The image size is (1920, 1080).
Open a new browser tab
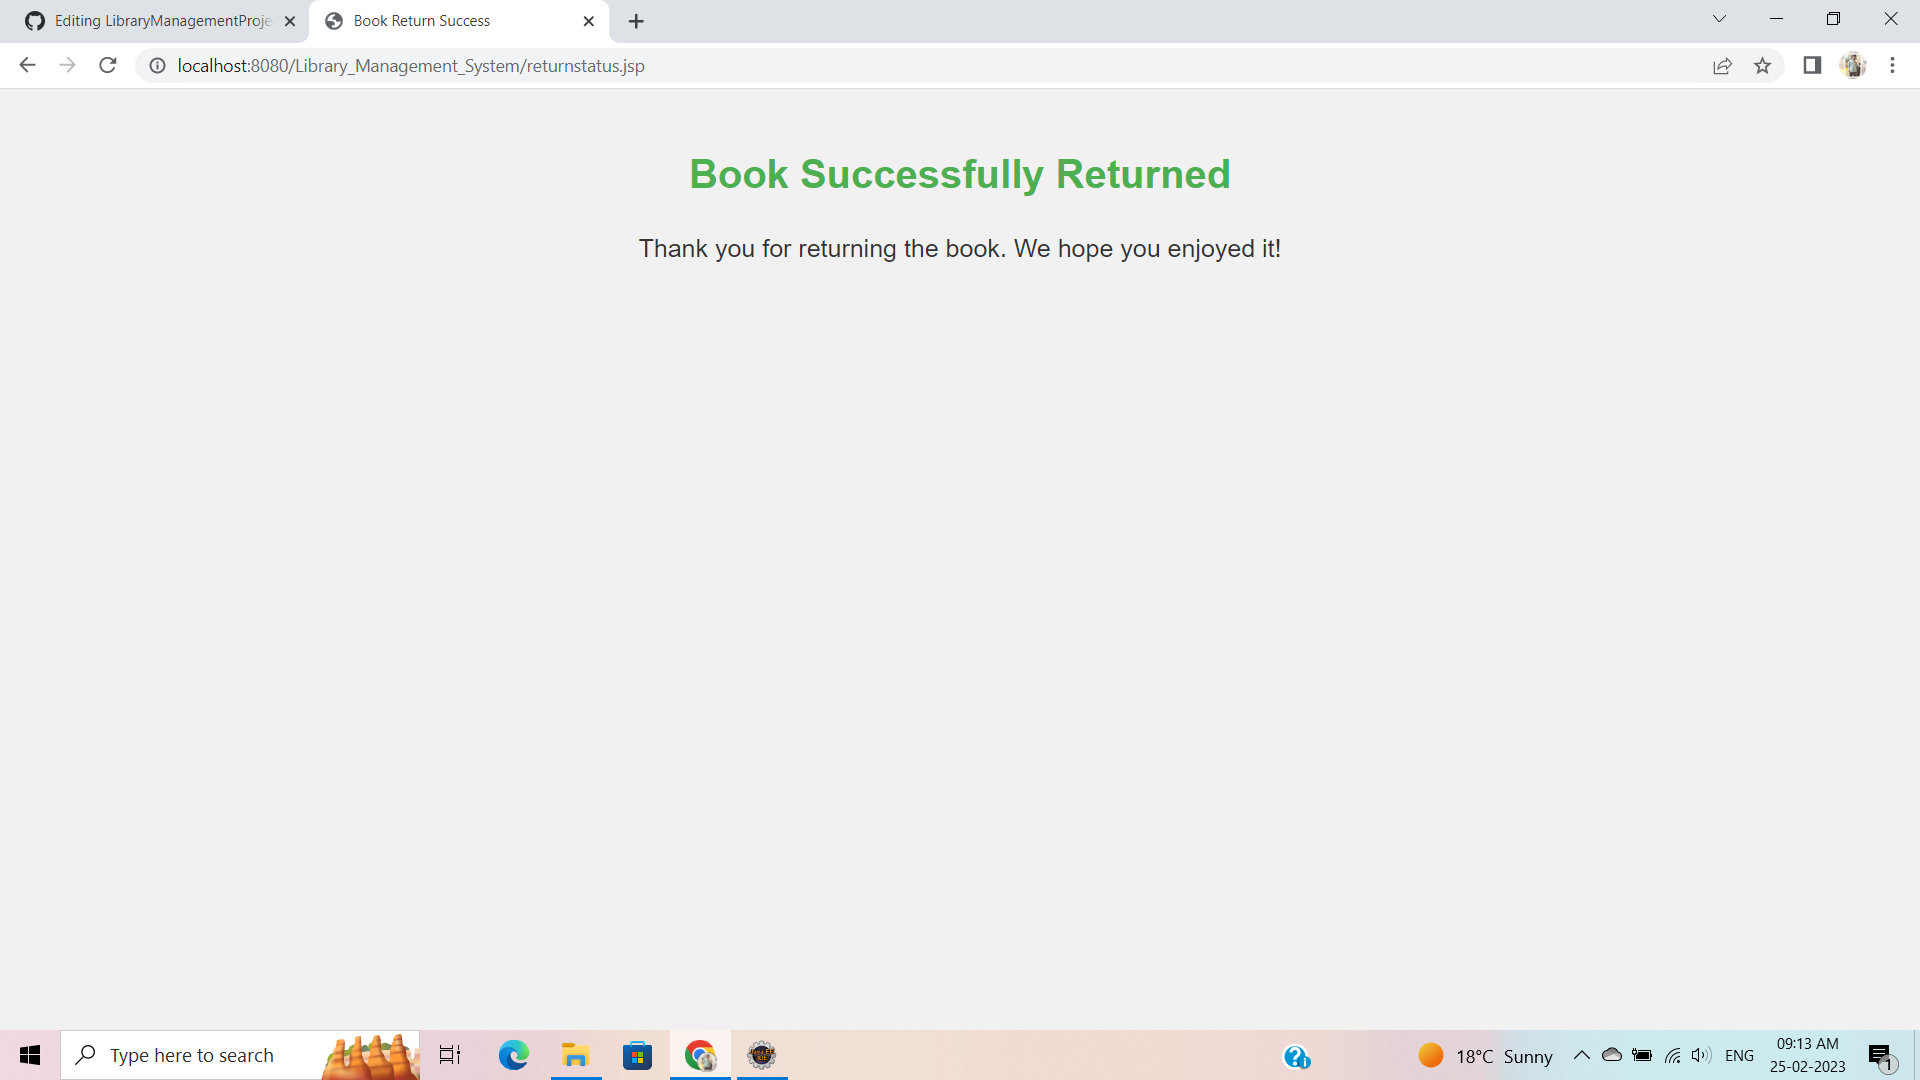636,20
